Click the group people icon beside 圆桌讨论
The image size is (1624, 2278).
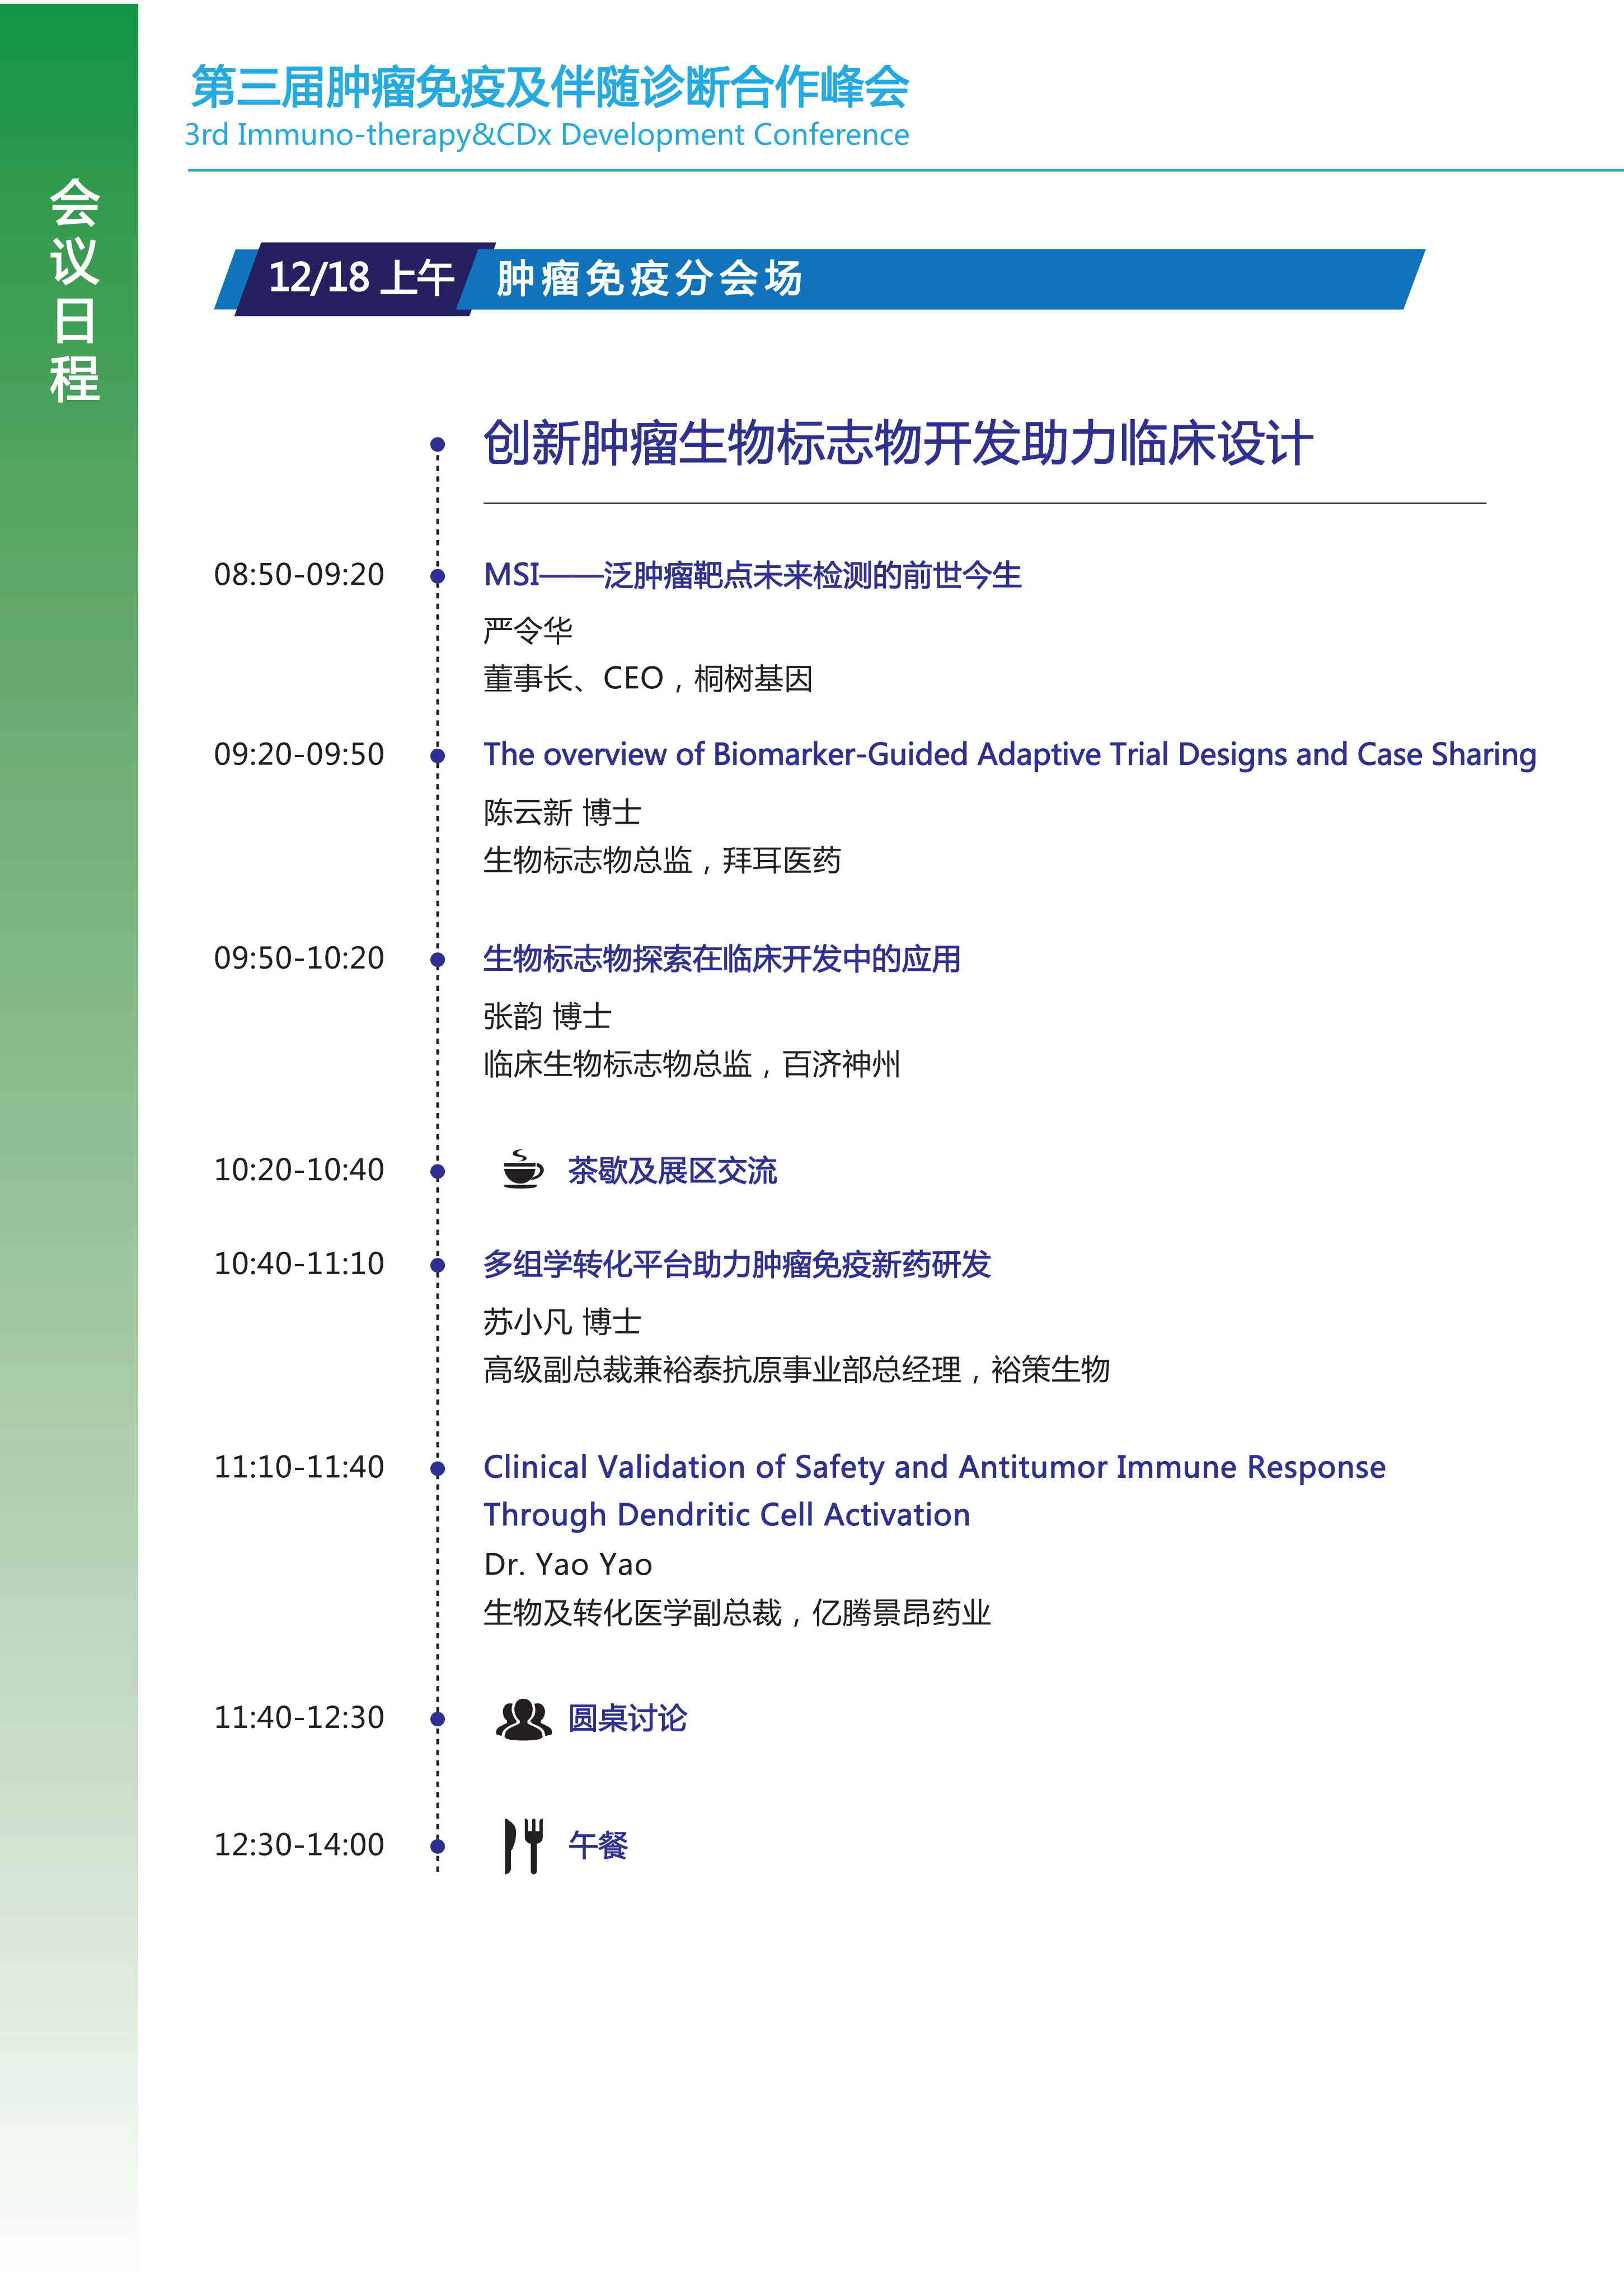coord(523,1719)
